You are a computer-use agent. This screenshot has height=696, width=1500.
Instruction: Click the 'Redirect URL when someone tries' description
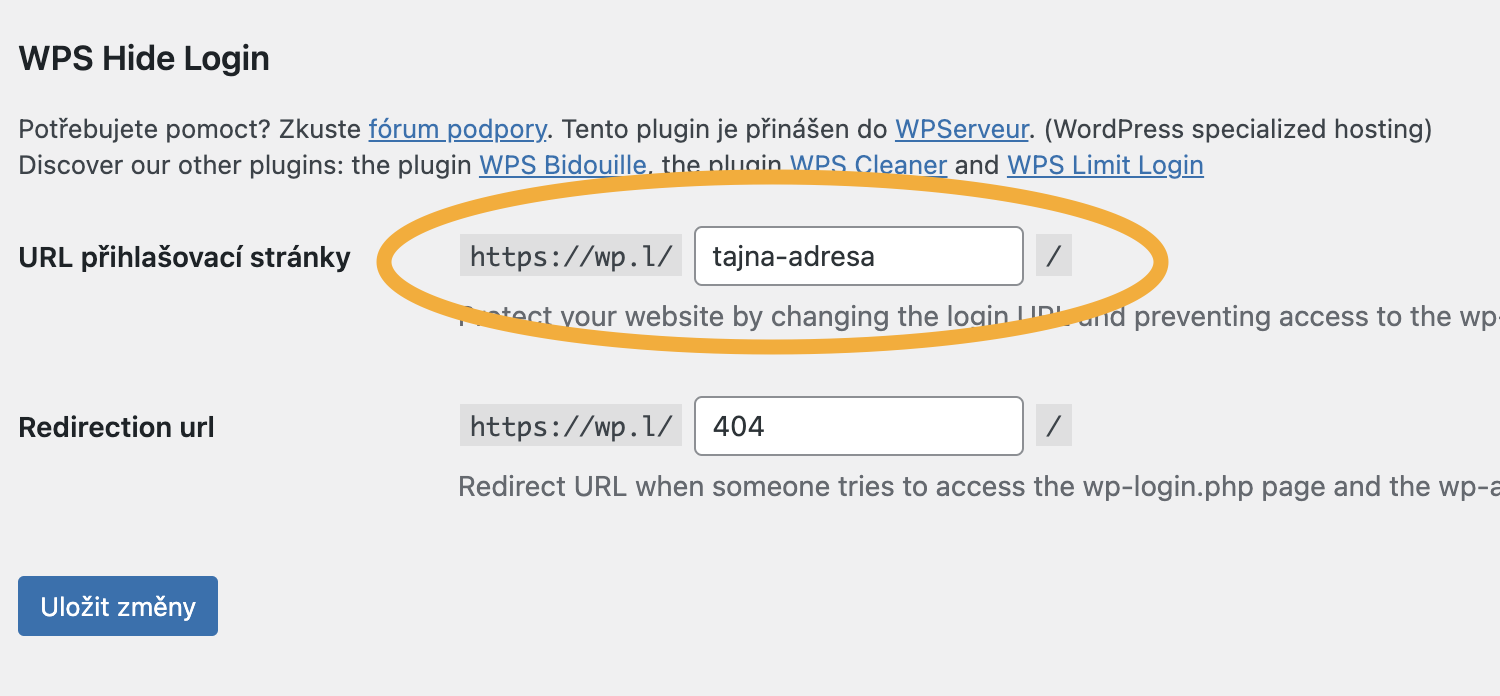coord(980,487)
